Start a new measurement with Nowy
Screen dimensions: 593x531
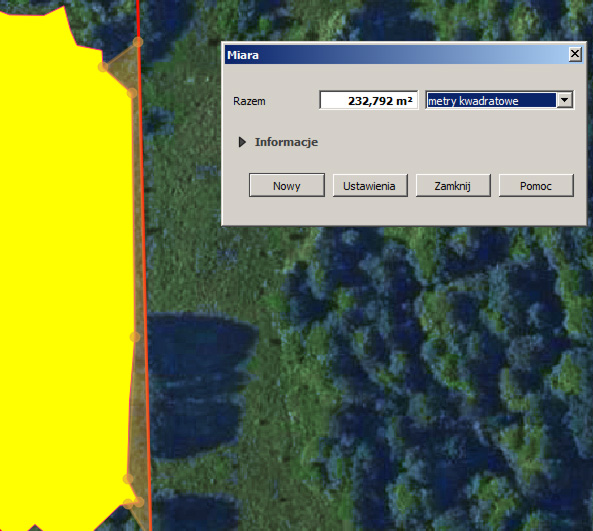pyautogui.click(x=287, y=185)
